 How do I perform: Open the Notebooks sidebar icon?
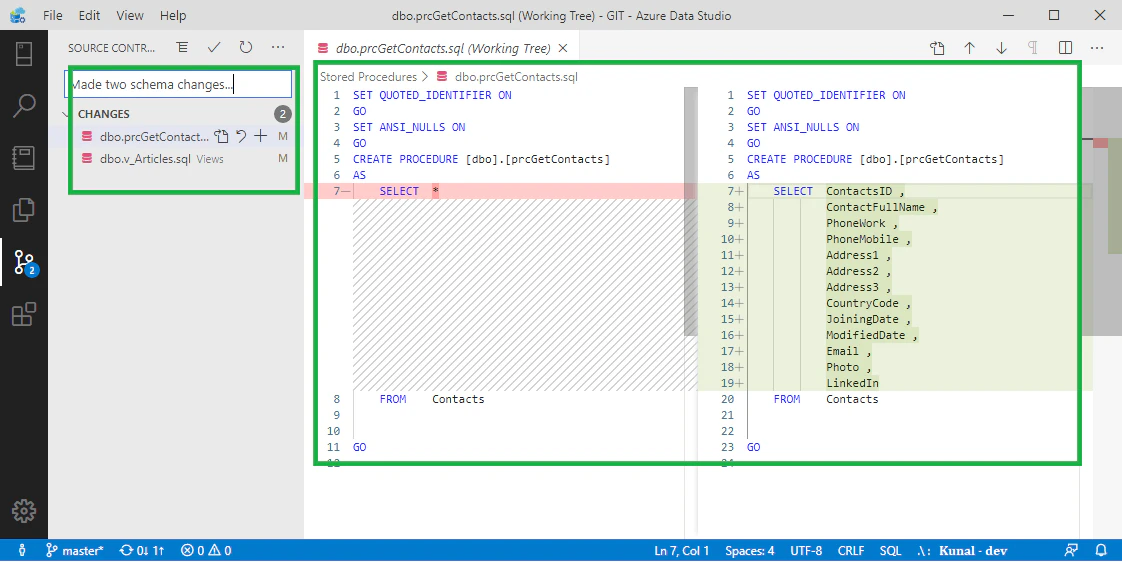(24, 158)
